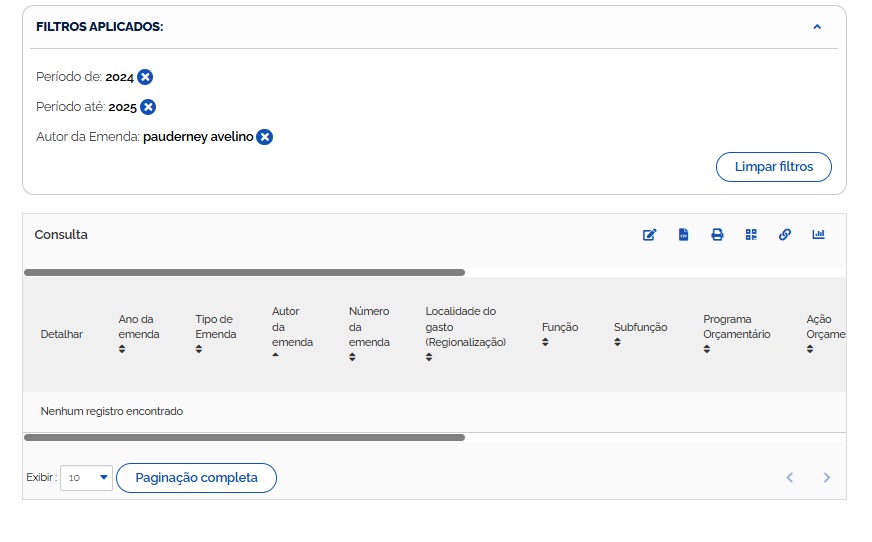This screenshot has width=872, height=542.
Task: Collapse the Filtros Aplicados panel
Action: (817, 27)
